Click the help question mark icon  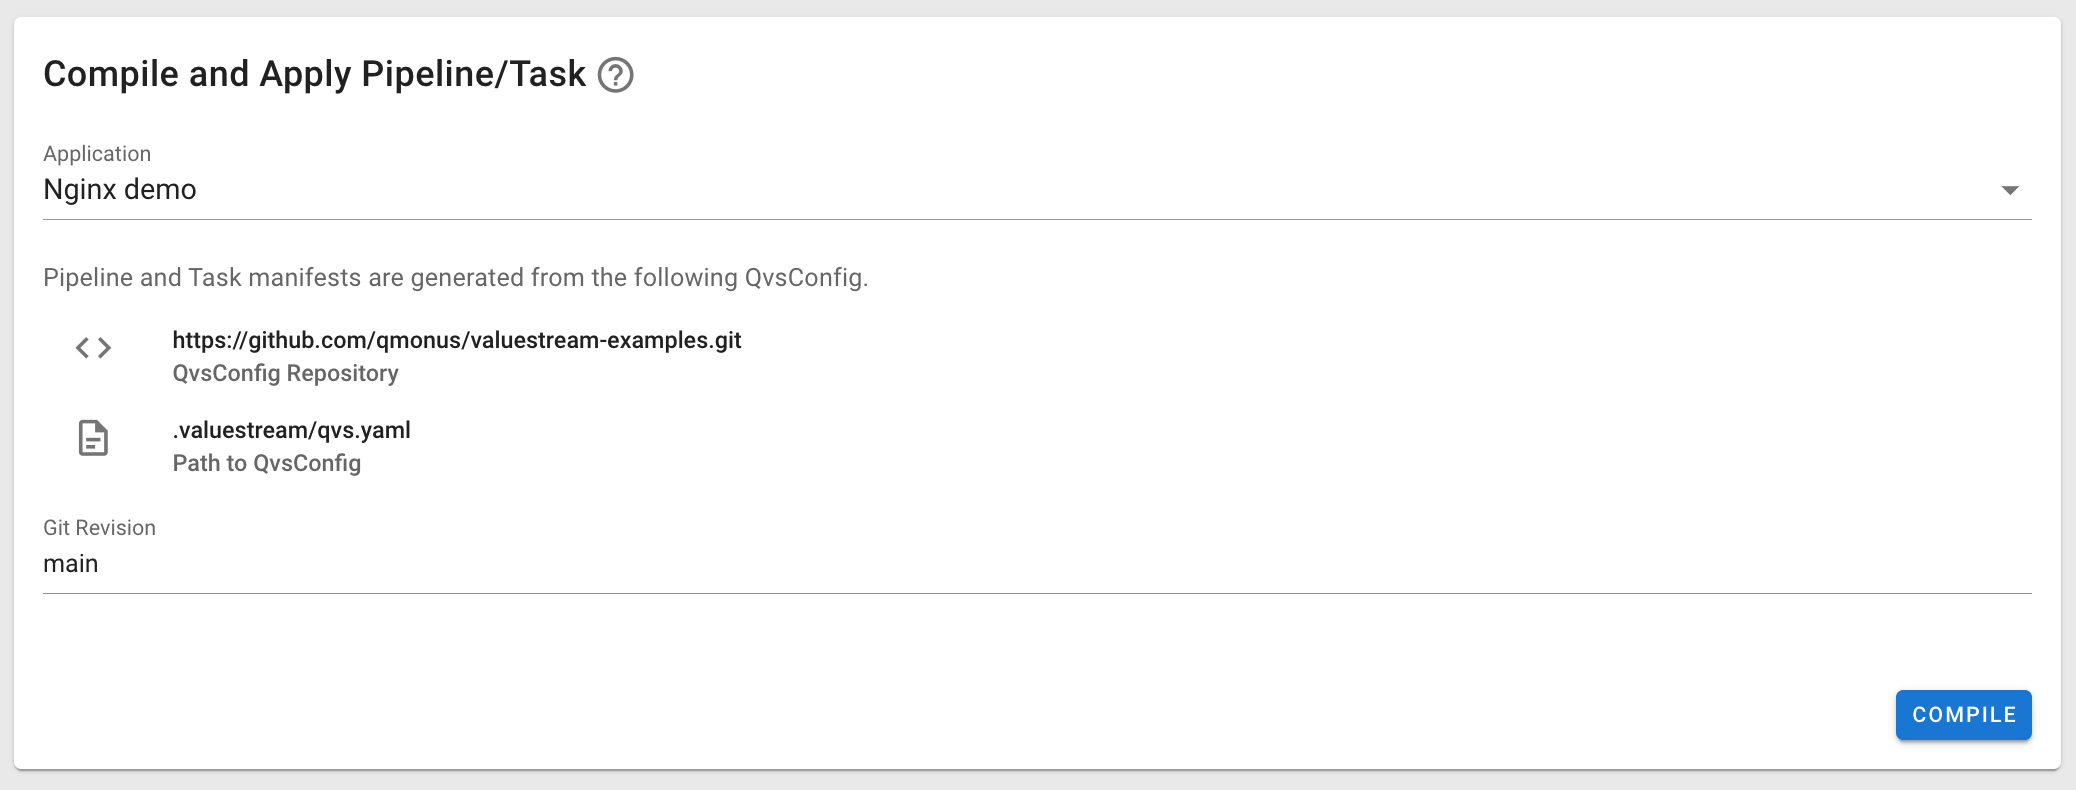coord(615,75)
